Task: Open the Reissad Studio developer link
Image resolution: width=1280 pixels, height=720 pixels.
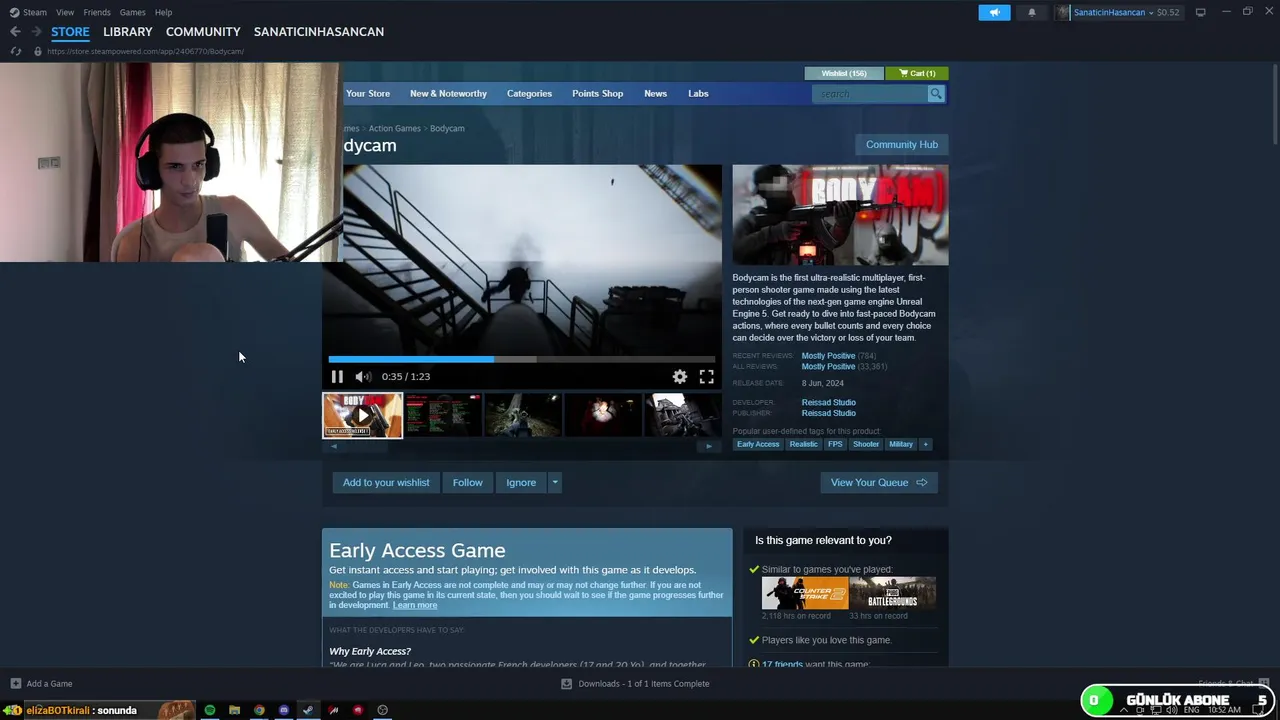Action: pyautogui.click(x=828, y=403)
